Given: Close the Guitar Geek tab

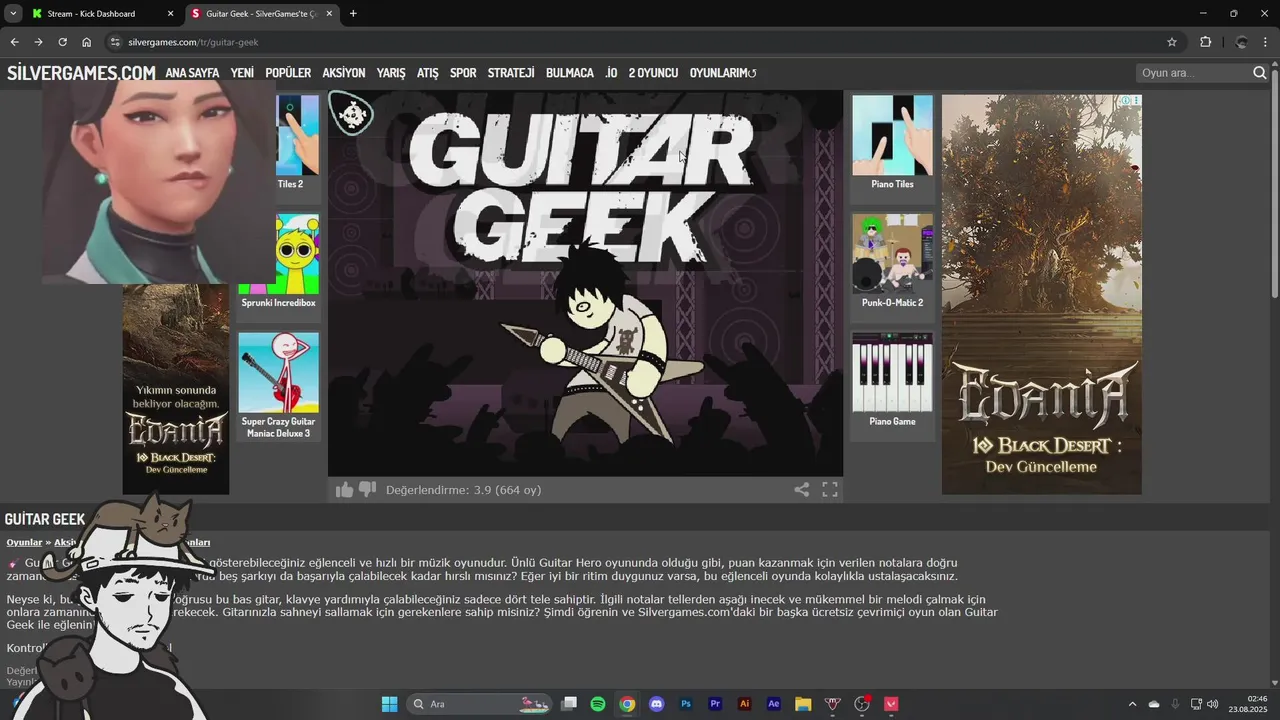Looking at the screenshot, I should click(331, 14).
